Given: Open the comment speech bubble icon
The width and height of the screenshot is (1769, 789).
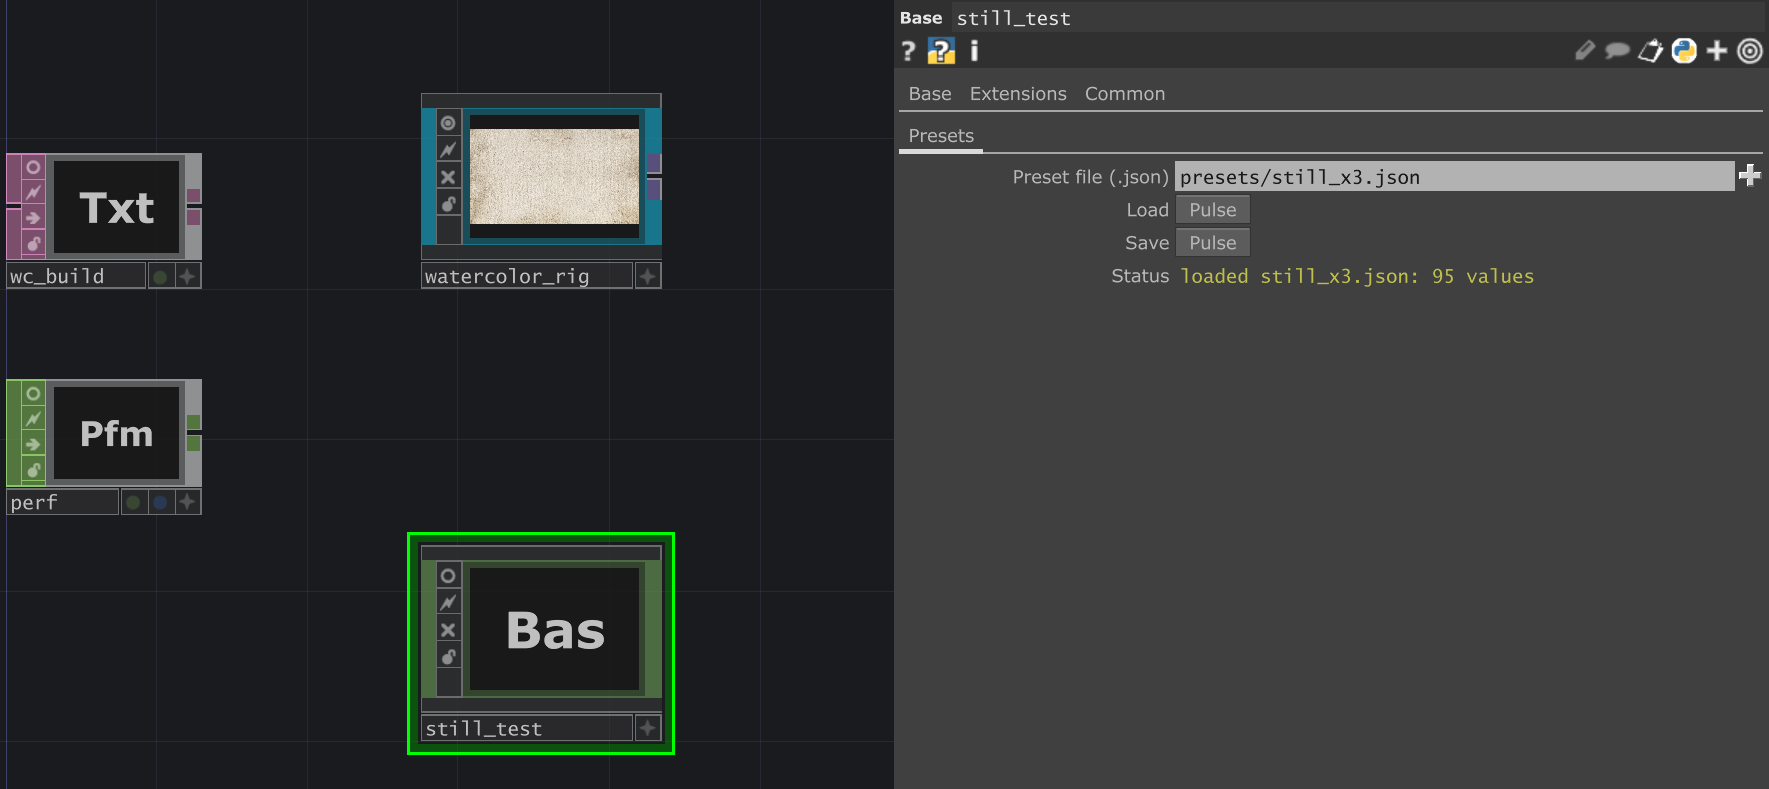Looking at the screenshot, I should (x=1617, y=51).
